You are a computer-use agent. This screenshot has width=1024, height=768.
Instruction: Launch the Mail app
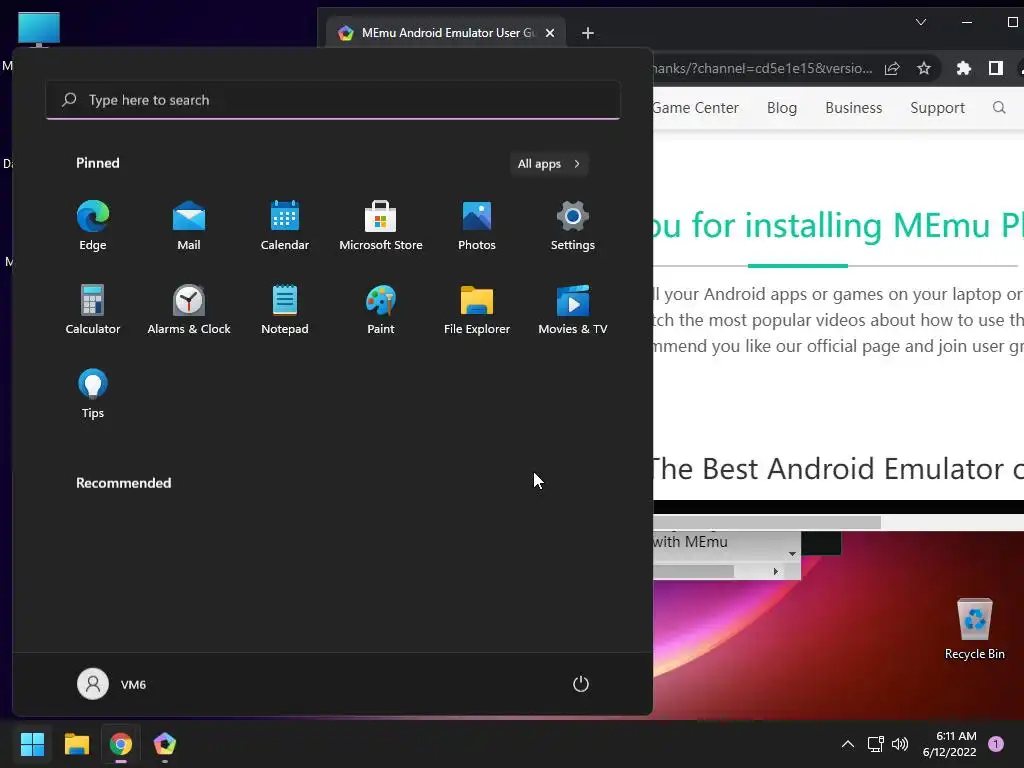pos(189,225)
